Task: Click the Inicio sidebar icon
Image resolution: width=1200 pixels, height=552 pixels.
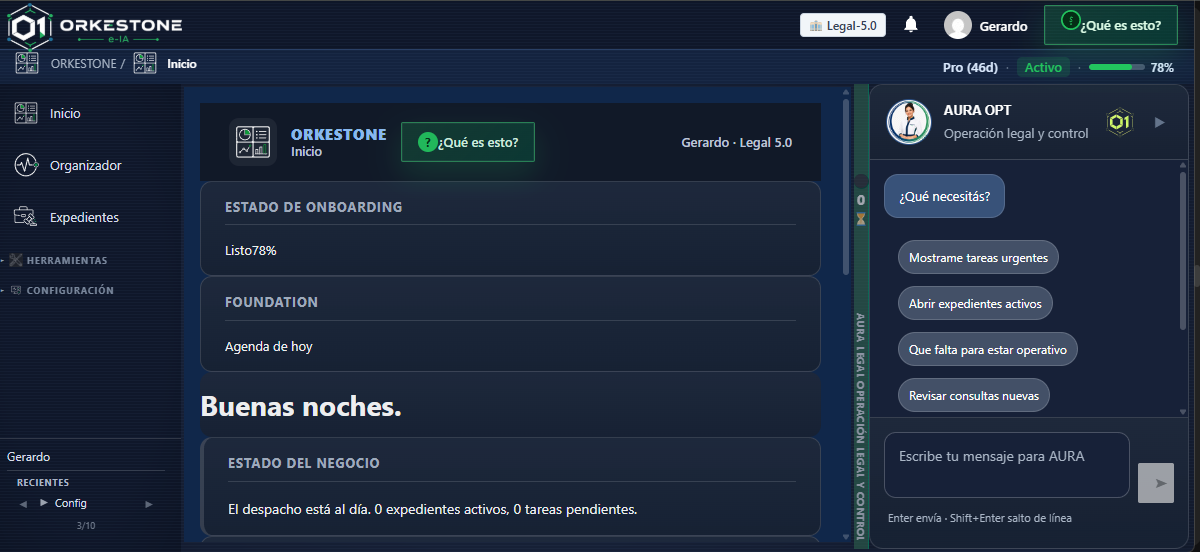Action: pos(26,113)
